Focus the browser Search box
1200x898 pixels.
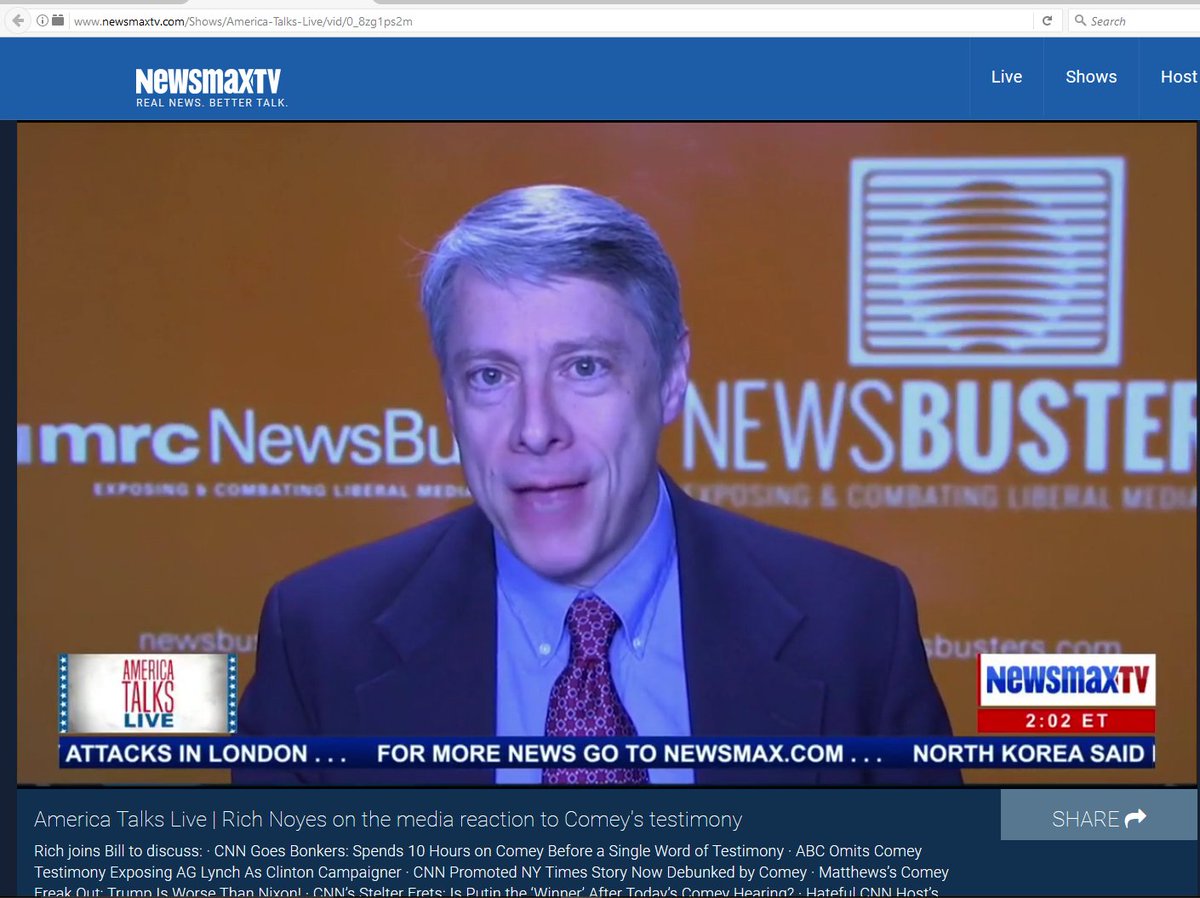pyautogui.click(x=1135, y=20)
